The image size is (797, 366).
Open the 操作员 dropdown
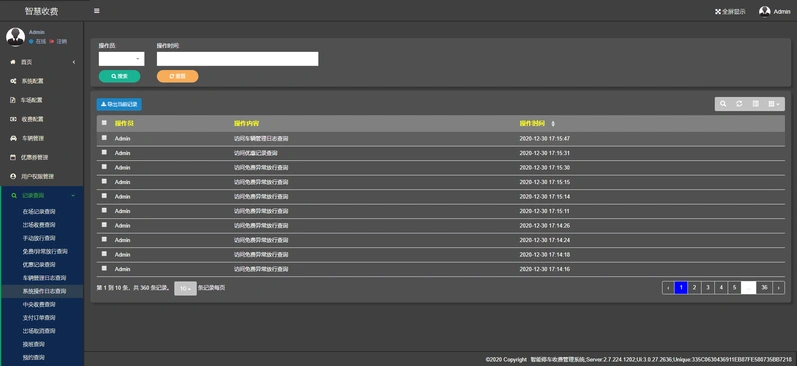click(121, 59)
